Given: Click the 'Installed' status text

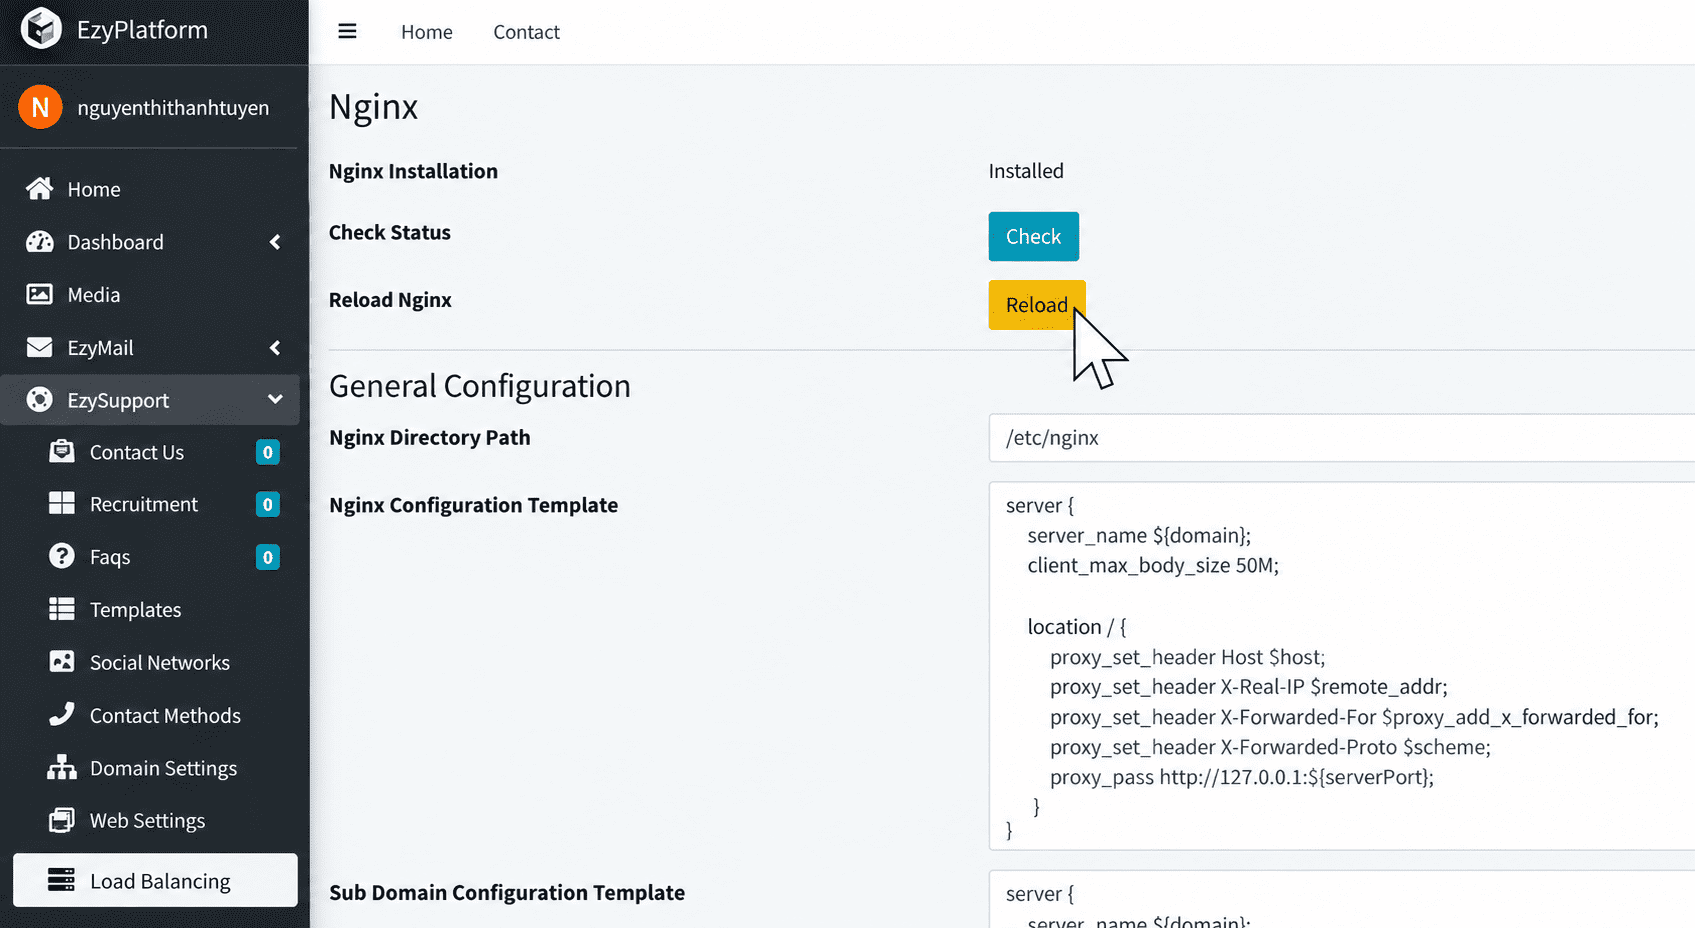Looking at the screenshot, I should point(1026,171).
